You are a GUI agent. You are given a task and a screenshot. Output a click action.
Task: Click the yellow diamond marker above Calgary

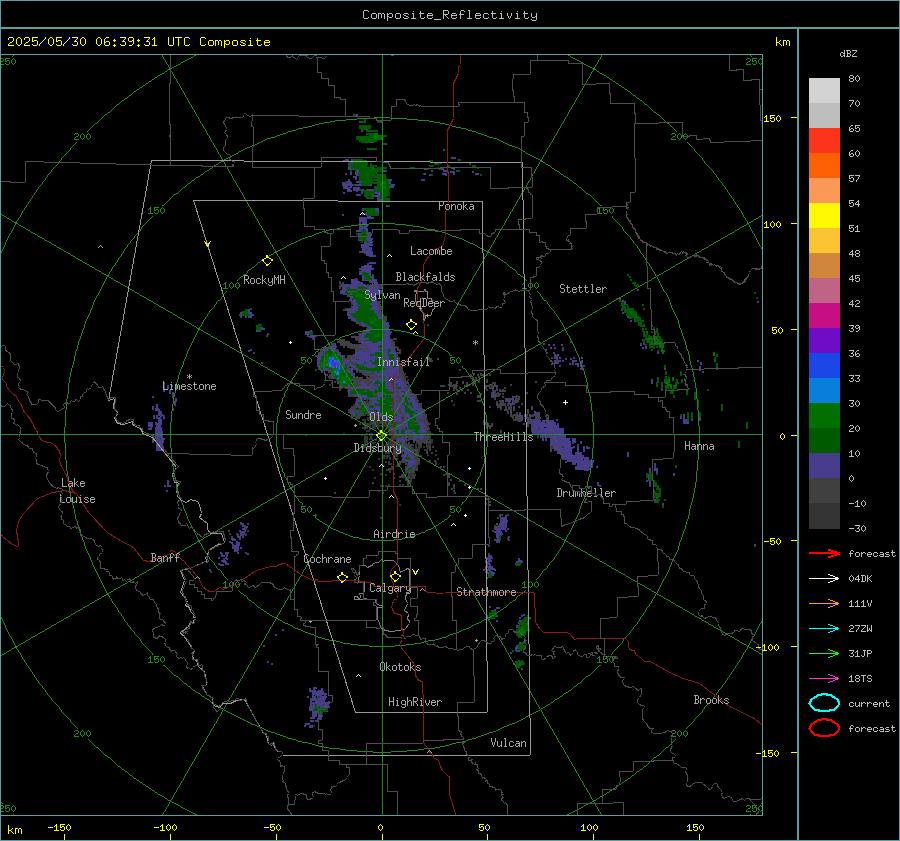click(395, 576)
